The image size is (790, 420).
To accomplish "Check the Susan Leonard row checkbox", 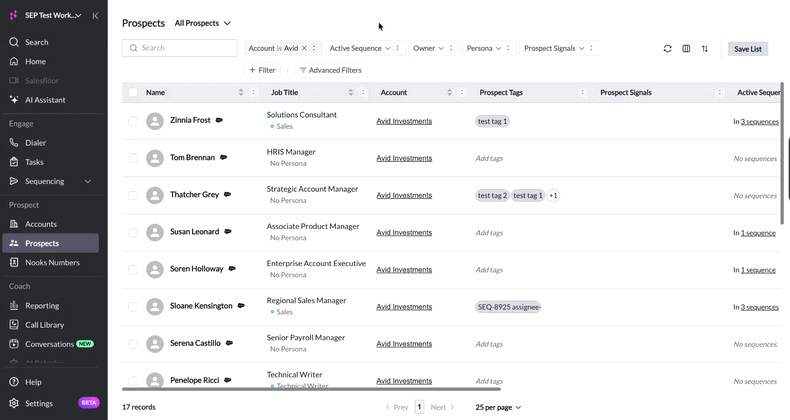I will (x=133, y=233).
